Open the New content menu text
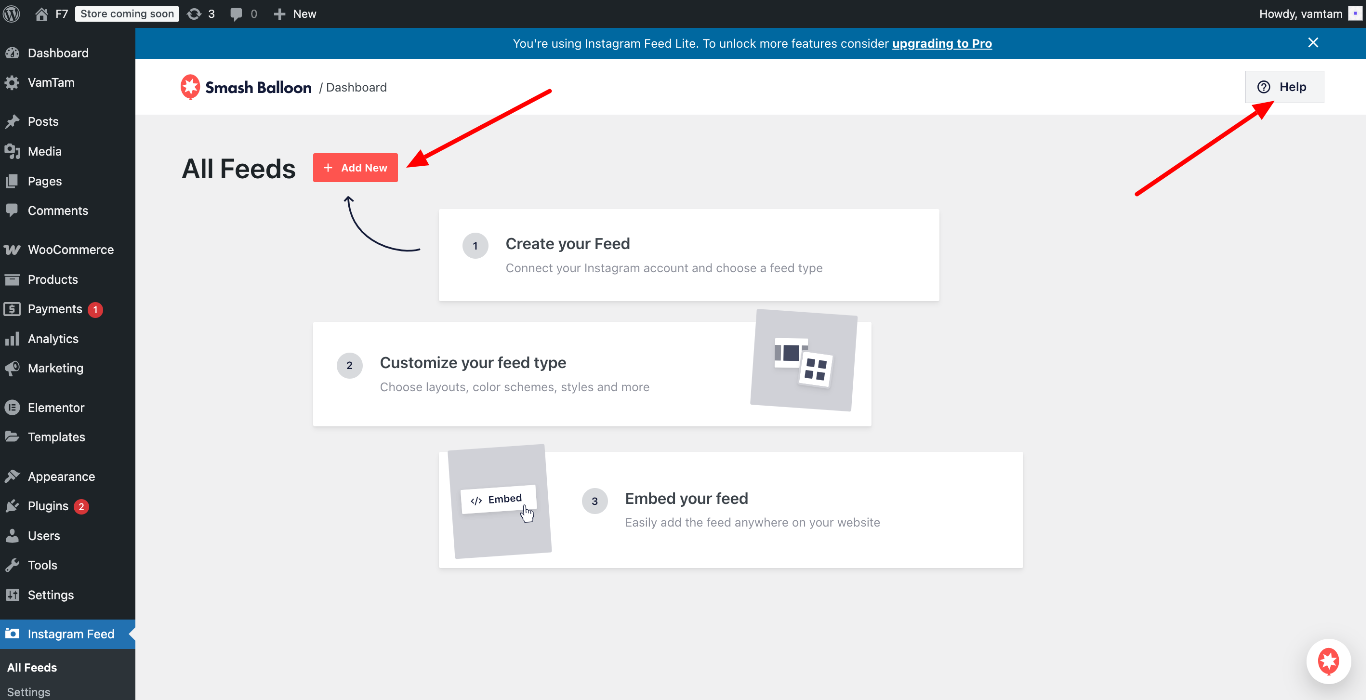Viewport: 1366px width, 700px height. click(x=304, y=14)
